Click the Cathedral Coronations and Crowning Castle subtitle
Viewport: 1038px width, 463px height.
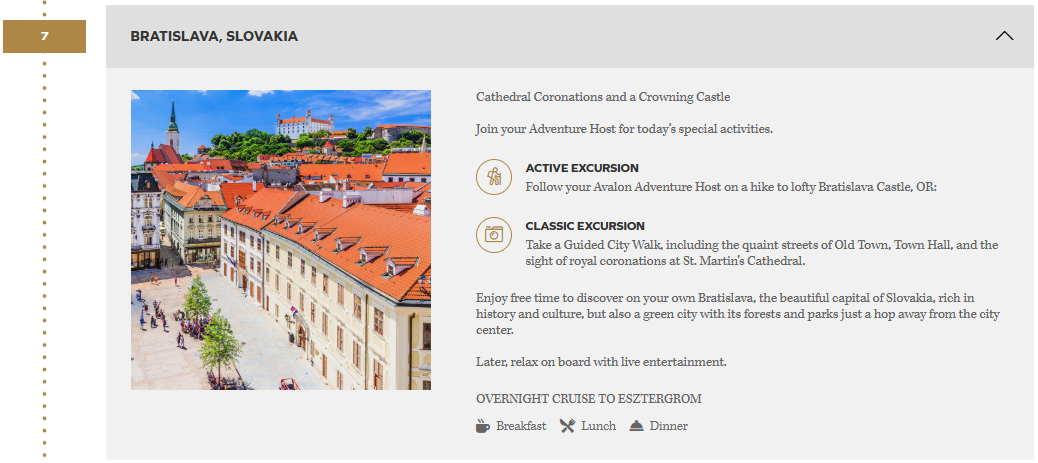pos(603,97)
